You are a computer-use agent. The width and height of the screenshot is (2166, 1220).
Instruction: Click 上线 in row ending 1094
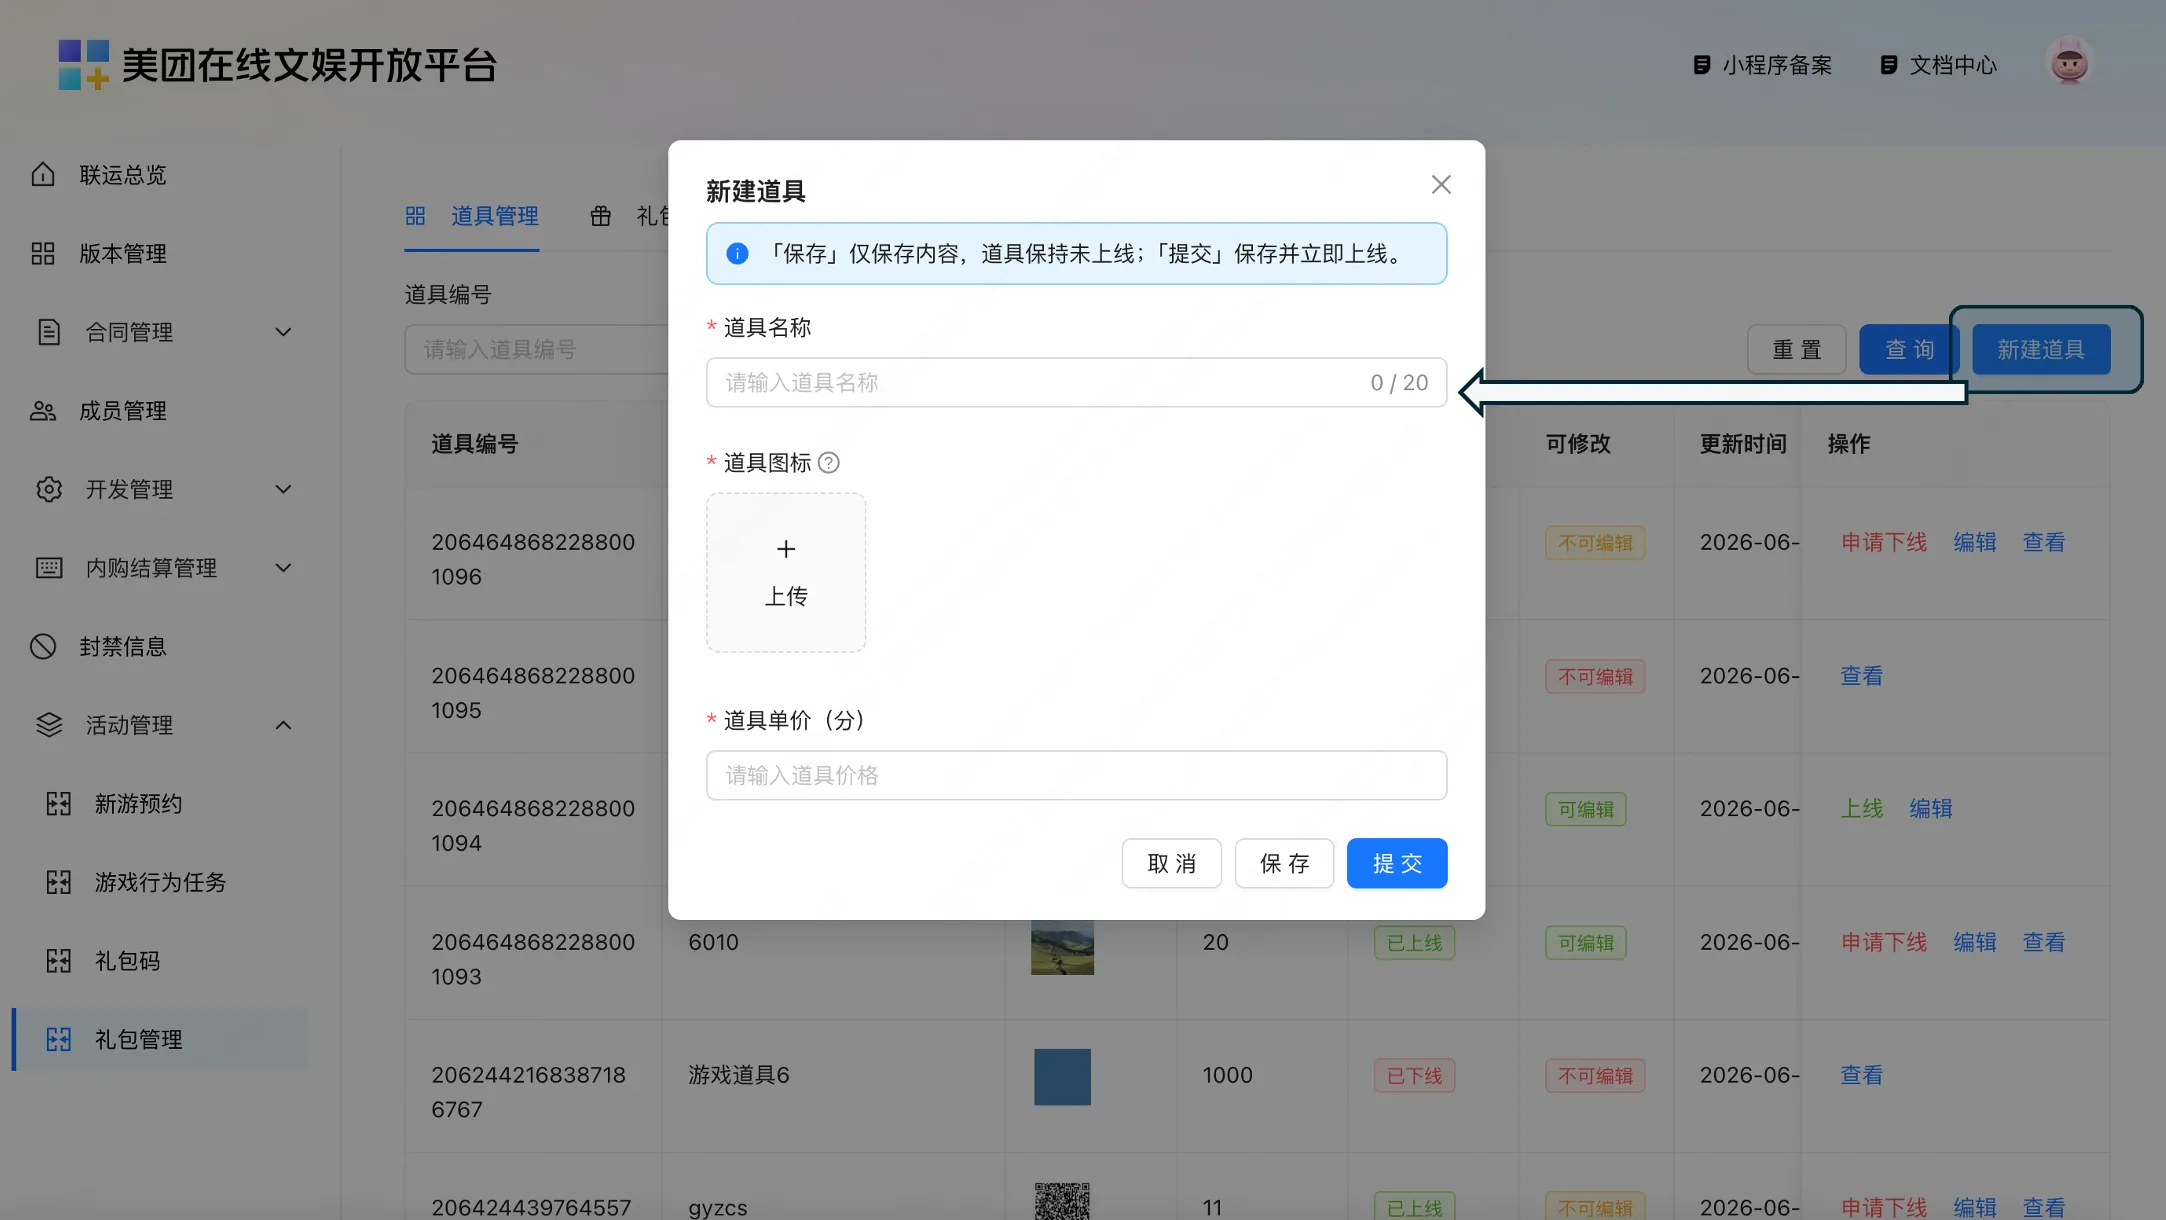coord(1862,808)
